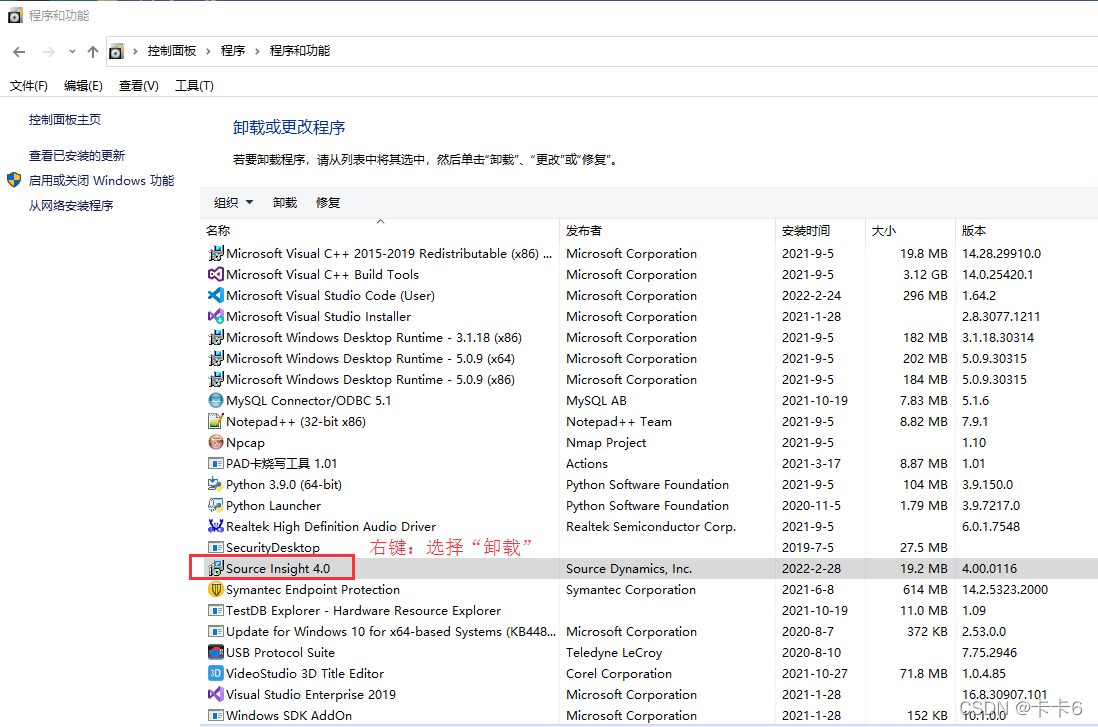Sort by the 发布者 column header

668,230
